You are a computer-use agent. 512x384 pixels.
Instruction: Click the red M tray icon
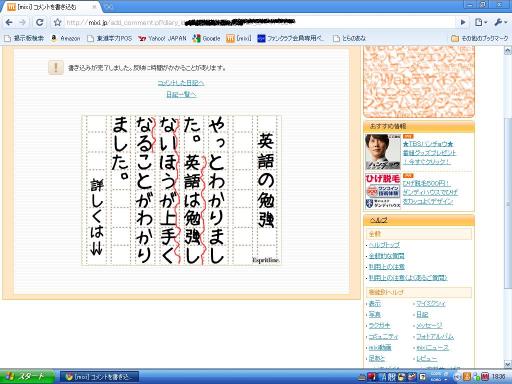coord(485,377)
